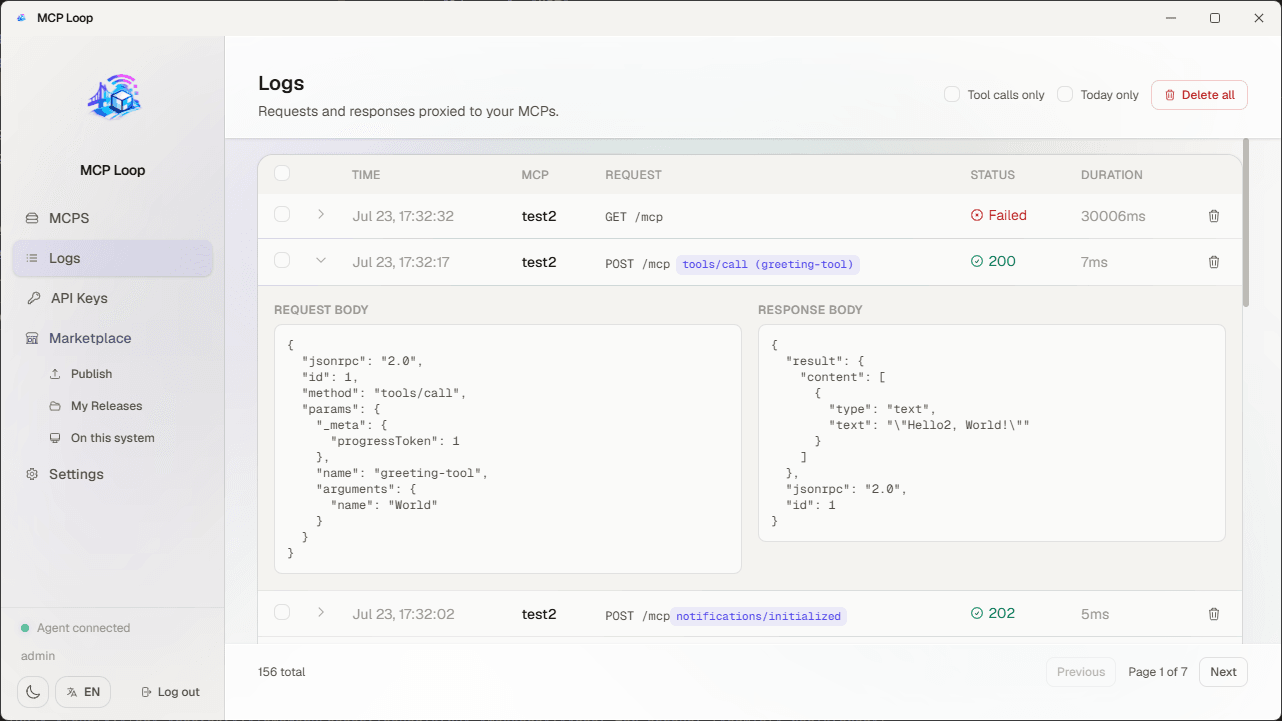Enable the Tool calls only checkbox
Image resolution: width=1282 pixels, height=721 pixels.
tap(952, 94)
